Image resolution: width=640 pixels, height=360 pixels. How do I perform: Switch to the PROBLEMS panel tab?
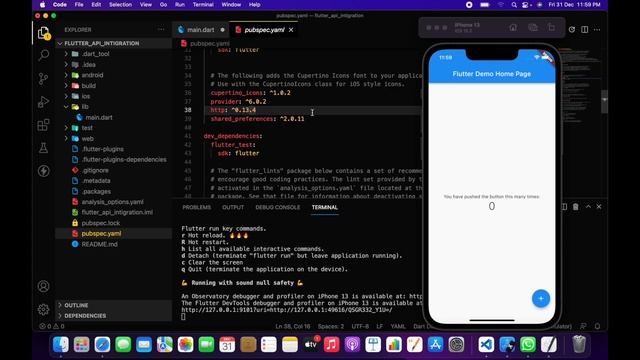click(197, 207)
